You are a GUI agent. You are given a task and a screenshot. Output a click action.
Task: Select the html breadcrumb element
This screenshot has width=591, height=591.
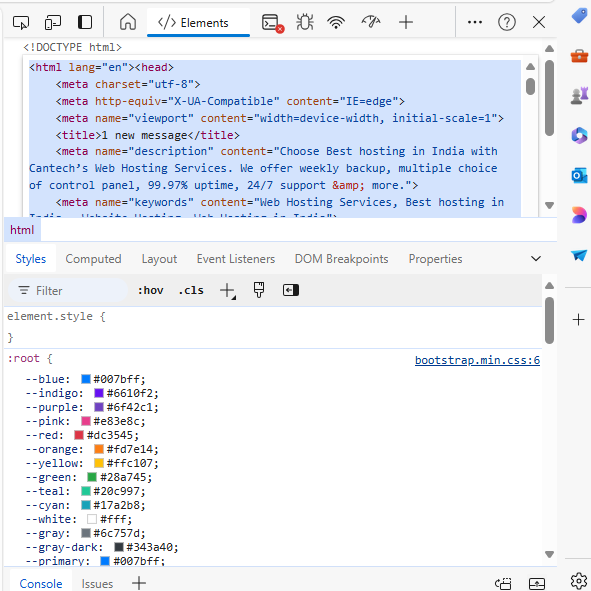(22, 230)
